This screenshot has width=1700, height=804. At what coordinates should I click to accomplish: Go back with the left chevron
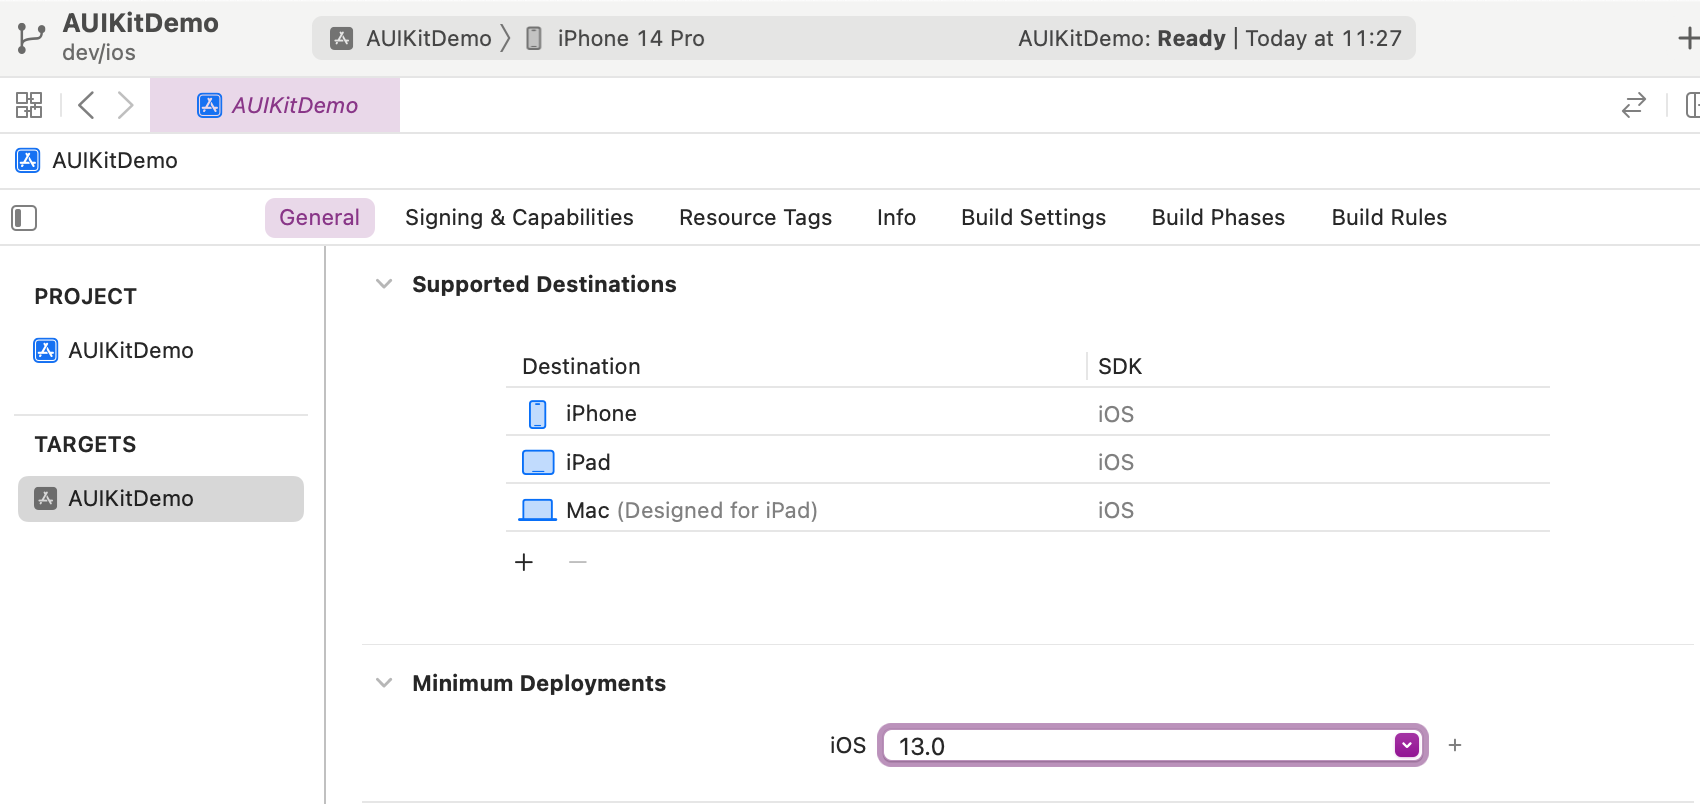87,105
